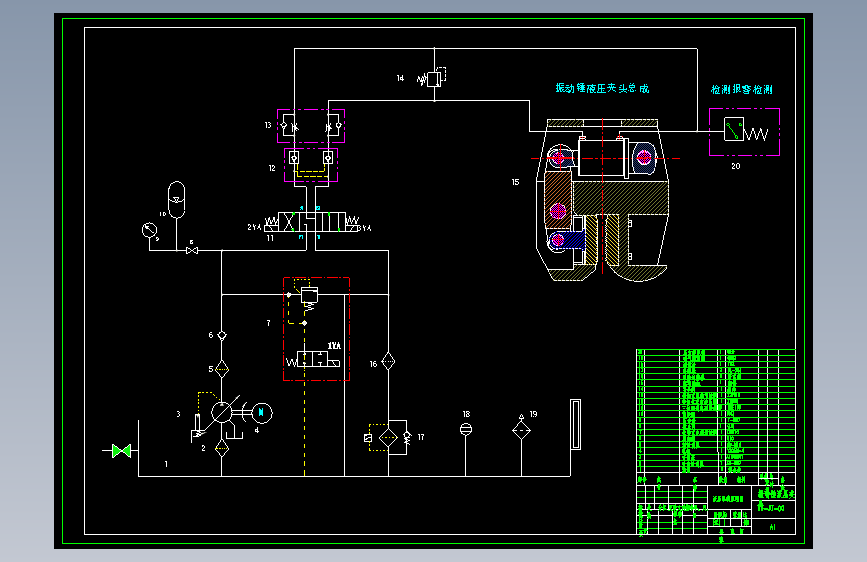The height and width of the screenshot is (562, 867).
Task: Select the cyan label above the pressure switch box
Action: tap(741, 90)
